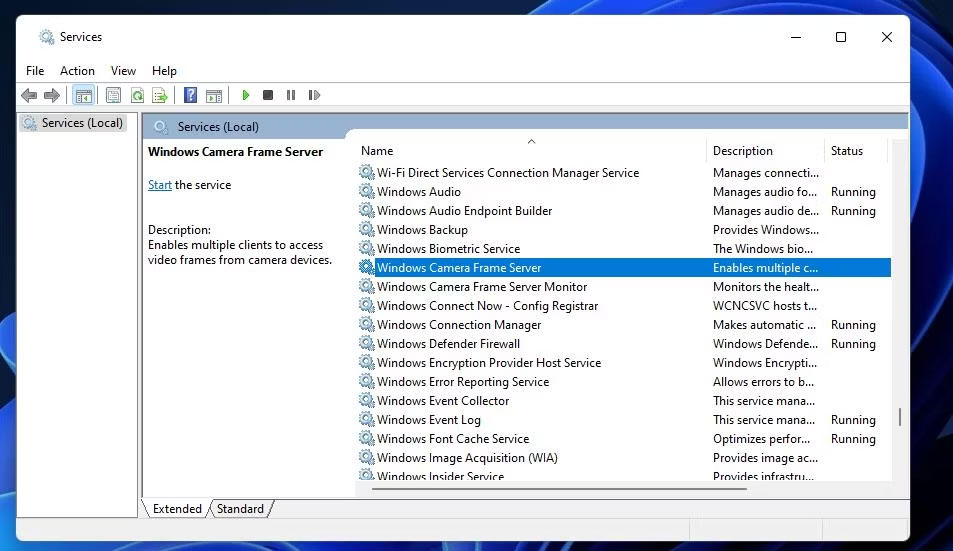Click 'Allows errors to b...' description cell

point(763,382)
